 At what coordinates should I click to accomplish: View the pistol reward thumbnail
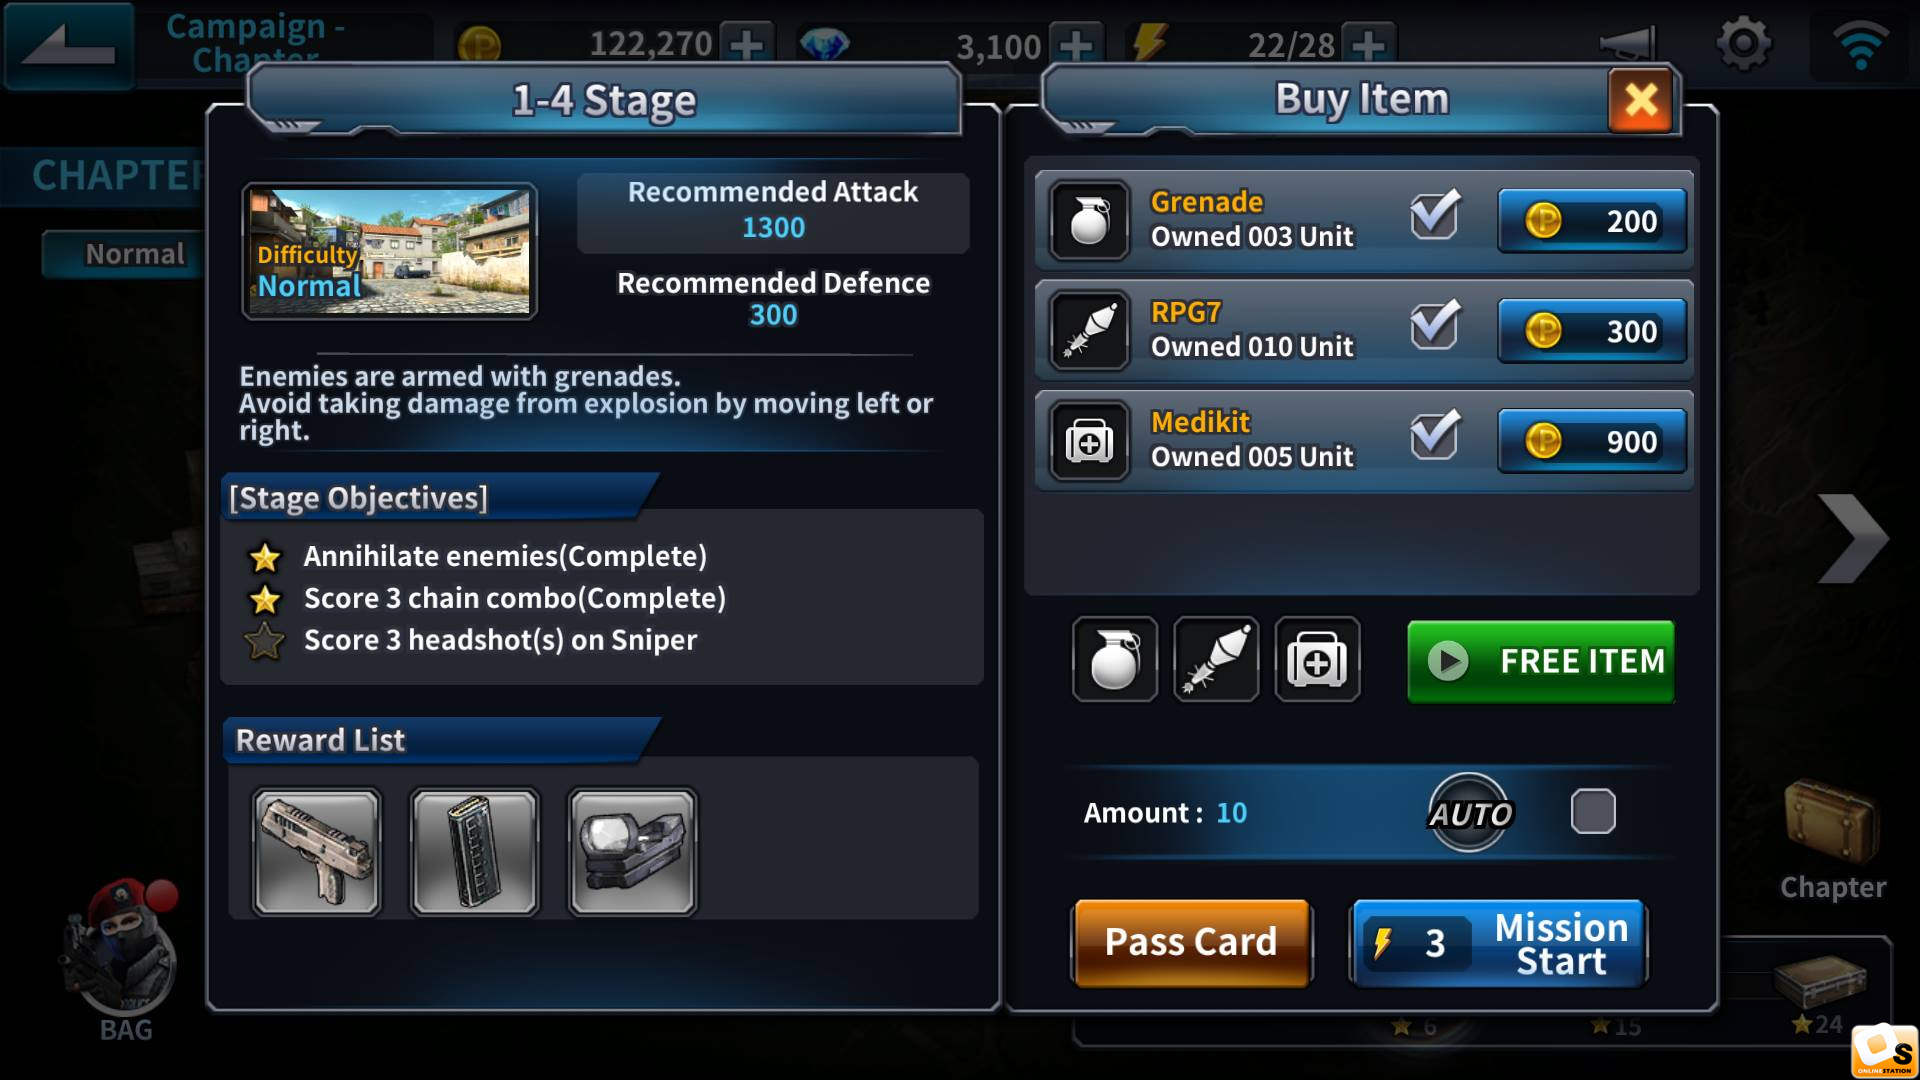(x=317, y=852)
